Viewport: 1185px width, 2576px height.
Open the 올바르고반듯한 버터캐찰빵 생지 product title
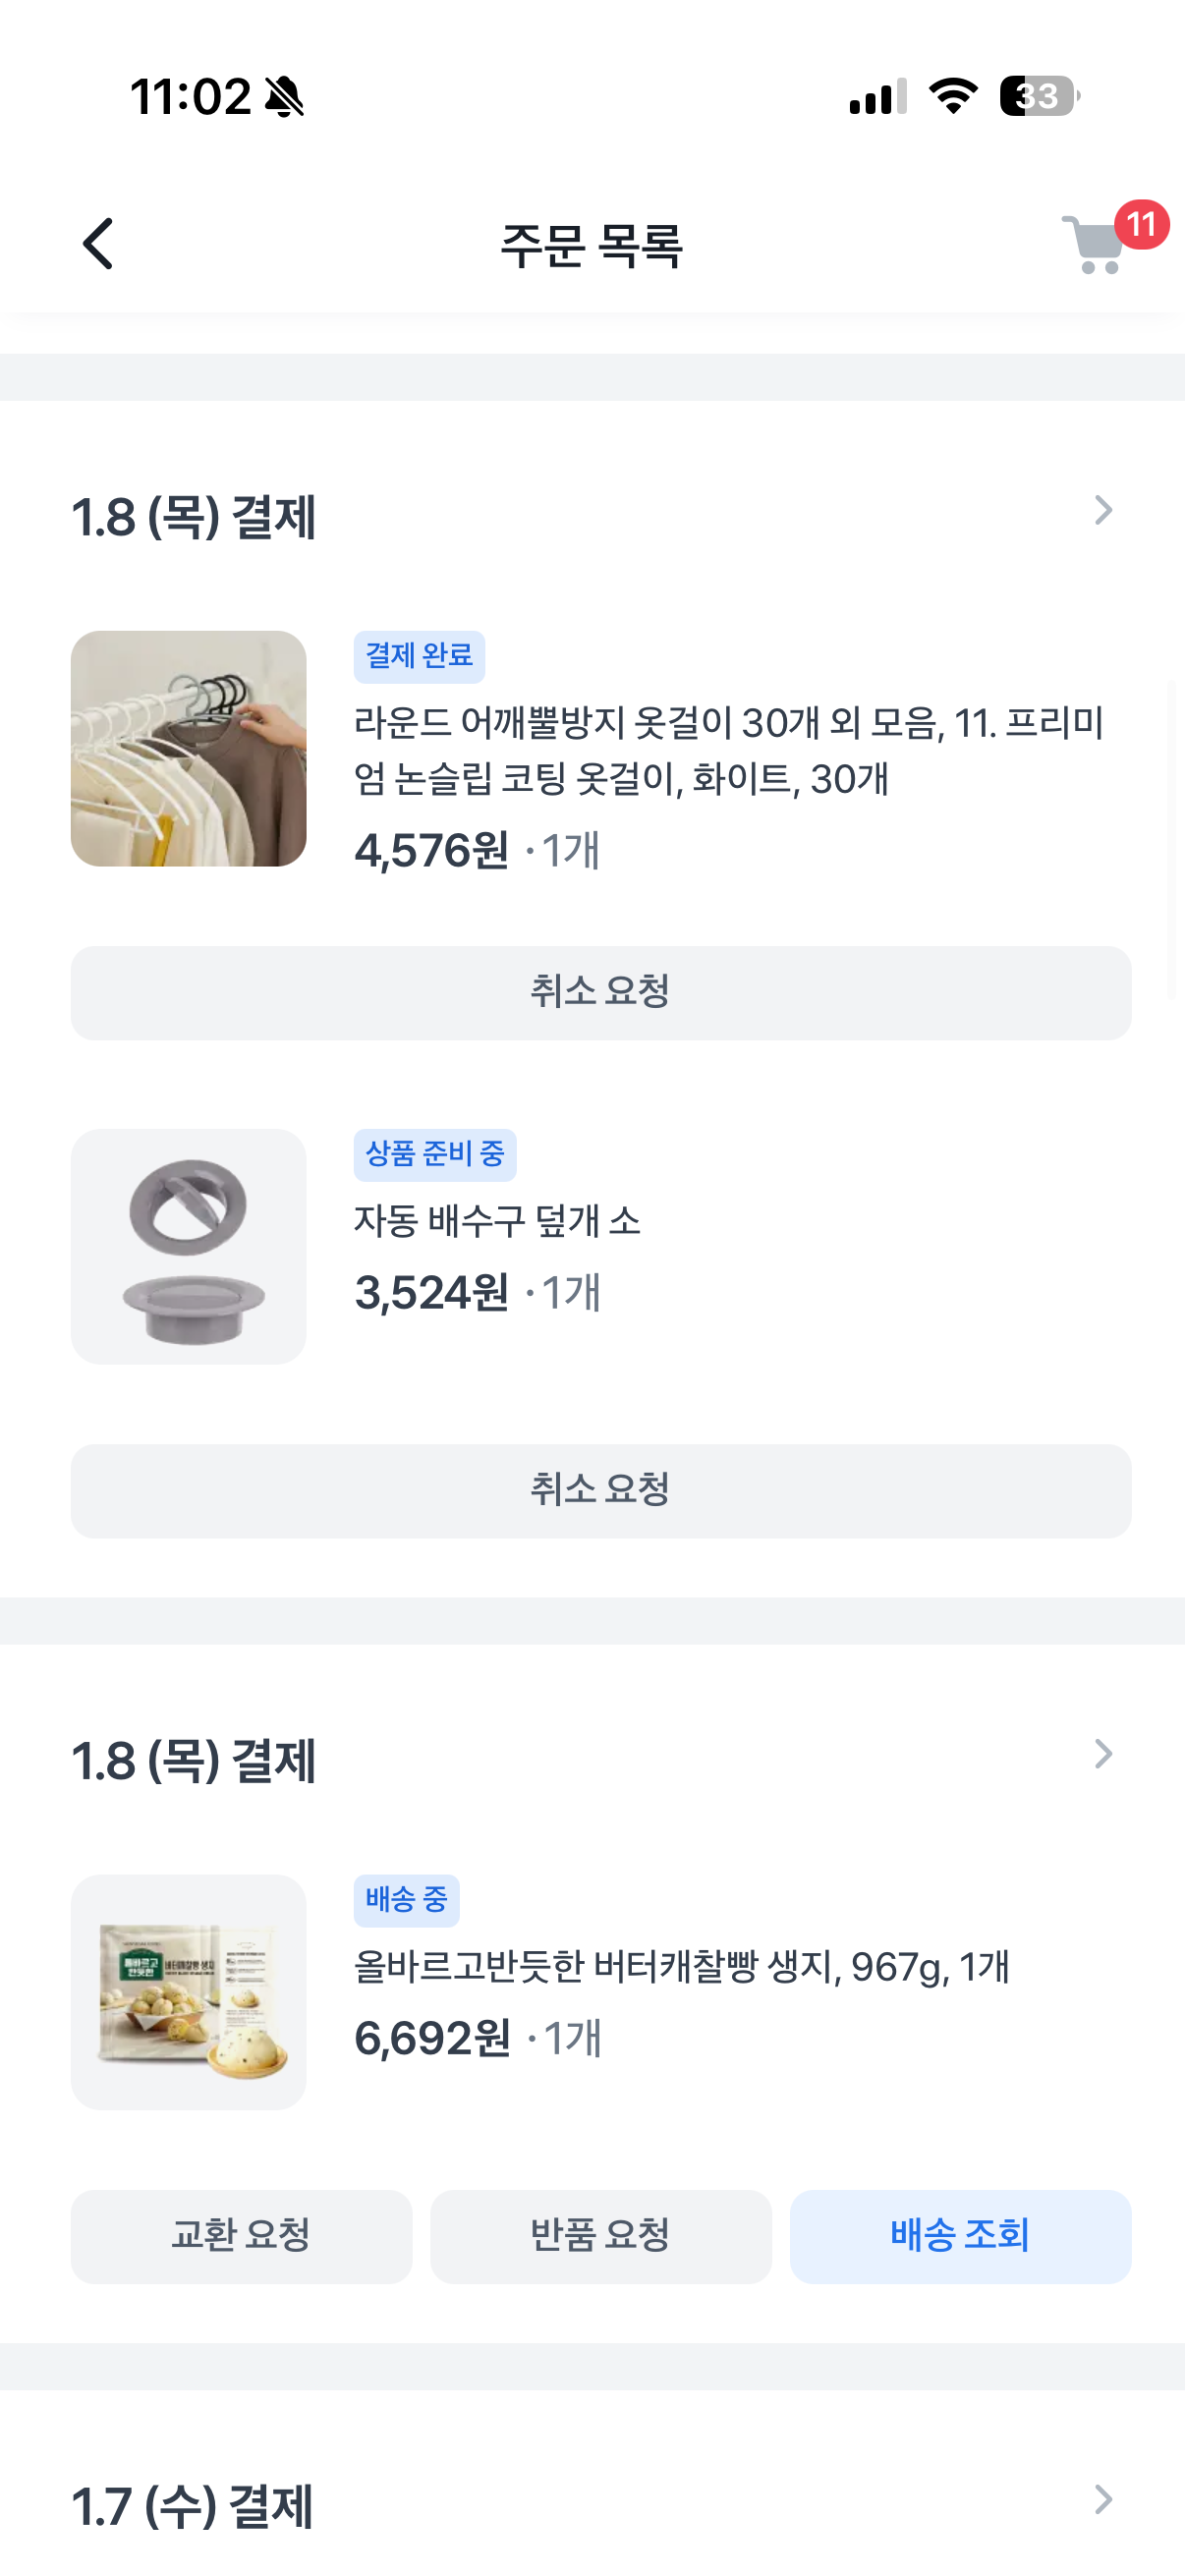(x=681, y=1967)
